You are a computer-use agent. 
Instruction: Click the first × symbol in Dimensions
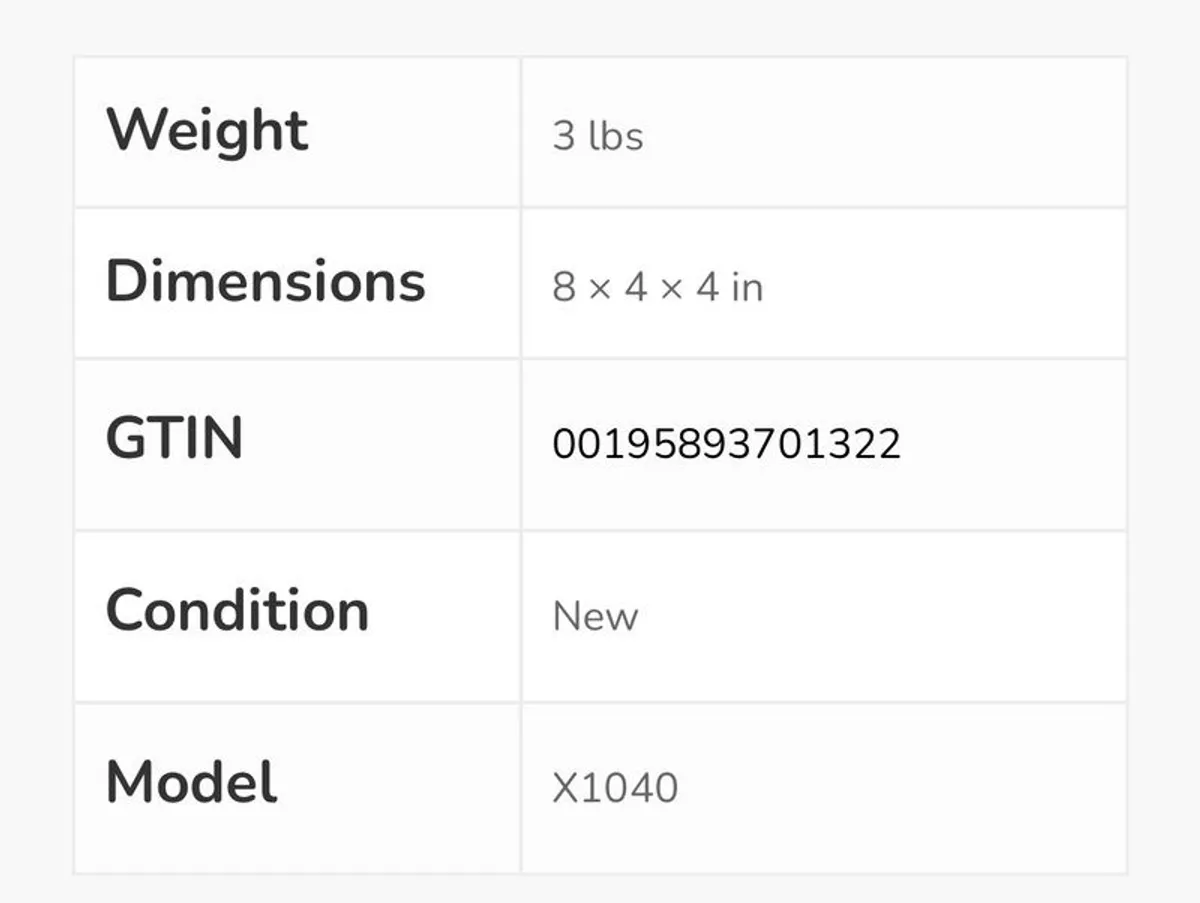click(x=599, y=289)
